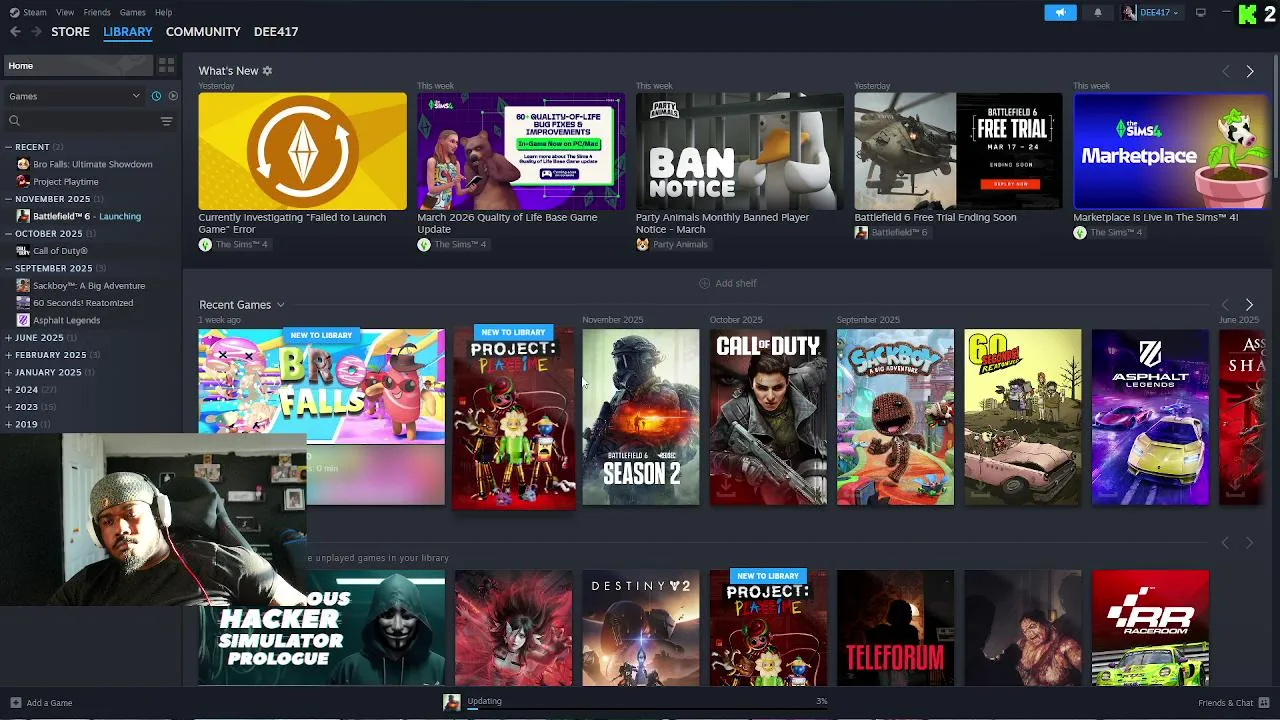Click the Add shelf button
The image size is (1280, 720).
pos(727,284)
